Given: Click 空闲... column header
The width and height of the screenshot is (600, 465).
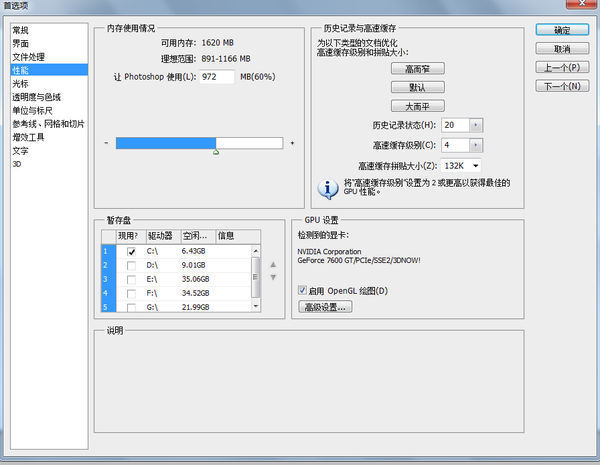Looking at the screenshot, I should pos(198,236).
